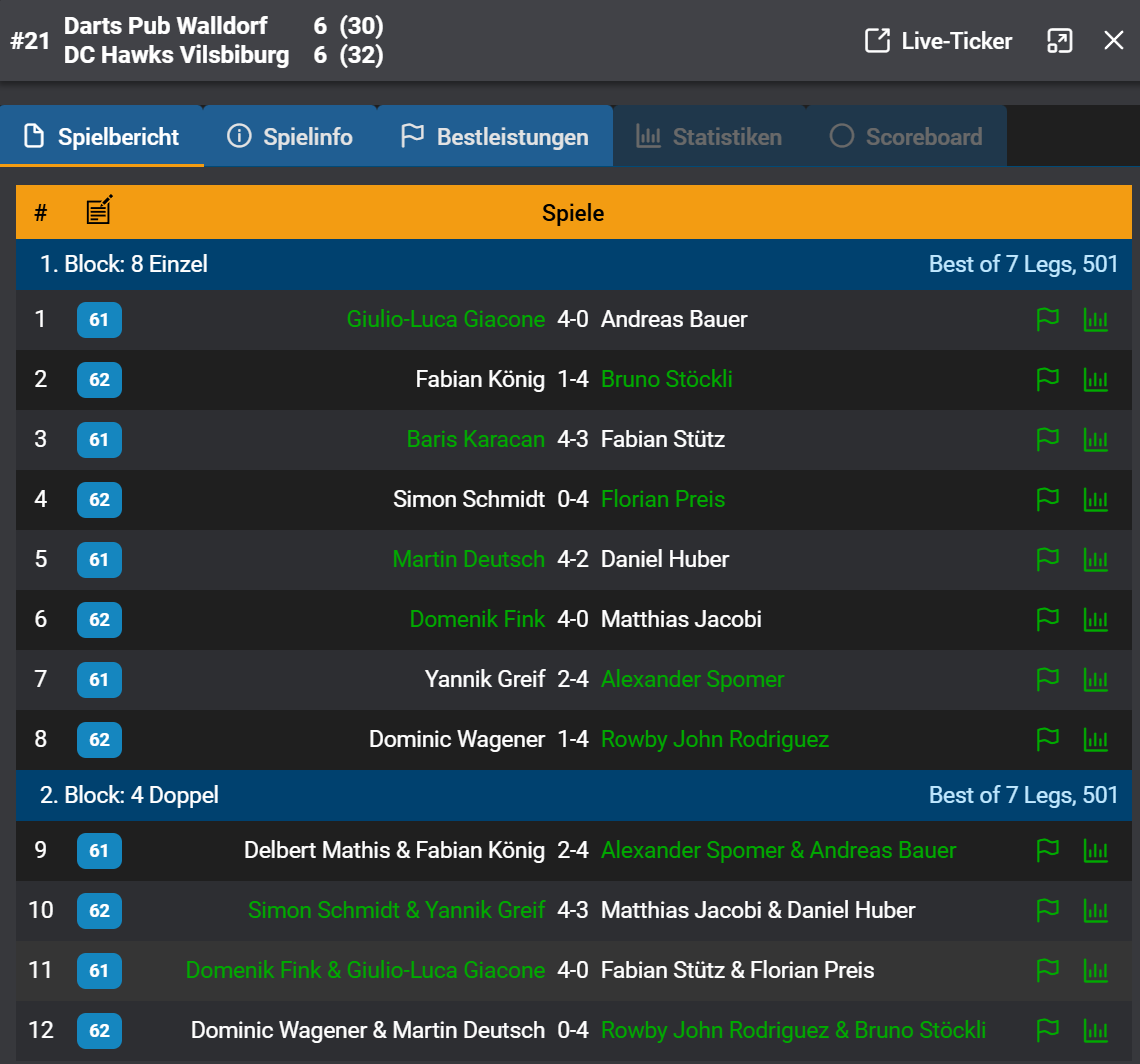Select the Spielbericht tab

click(102, 137)
